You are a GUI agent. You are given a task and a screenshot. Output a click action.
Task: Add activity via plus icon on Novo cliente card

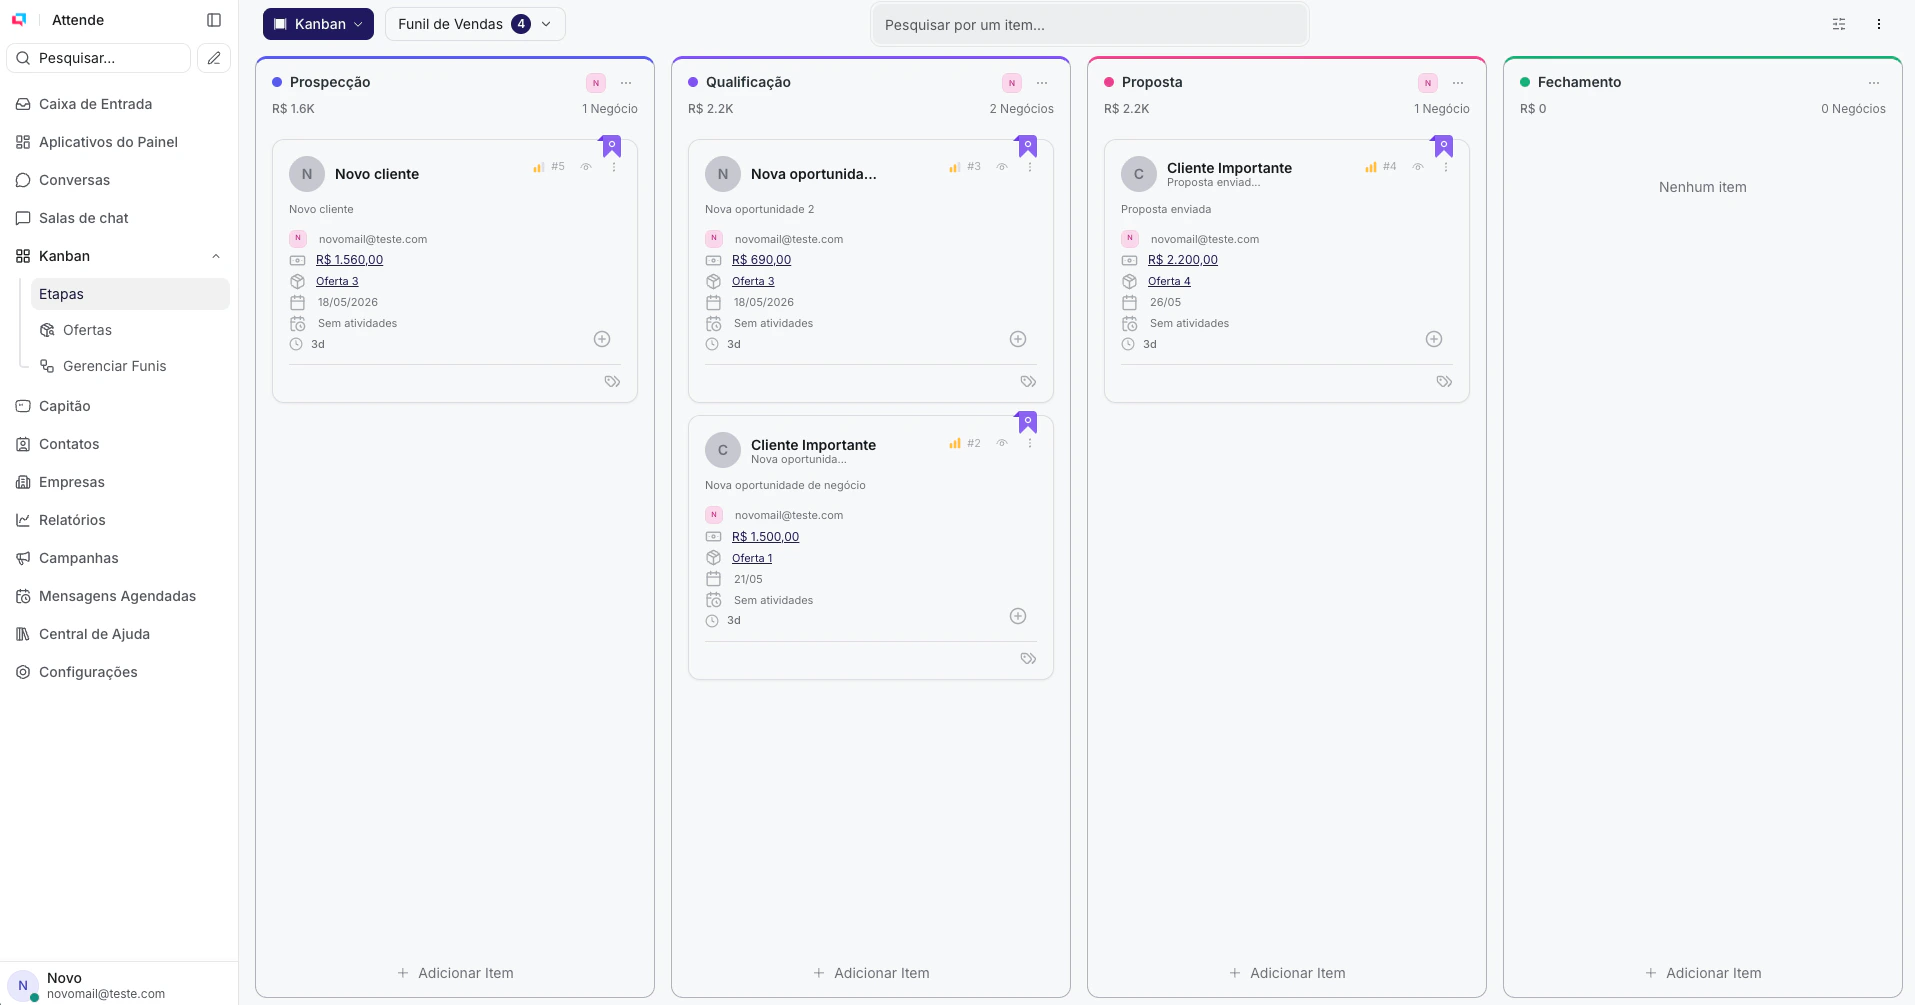602,339
